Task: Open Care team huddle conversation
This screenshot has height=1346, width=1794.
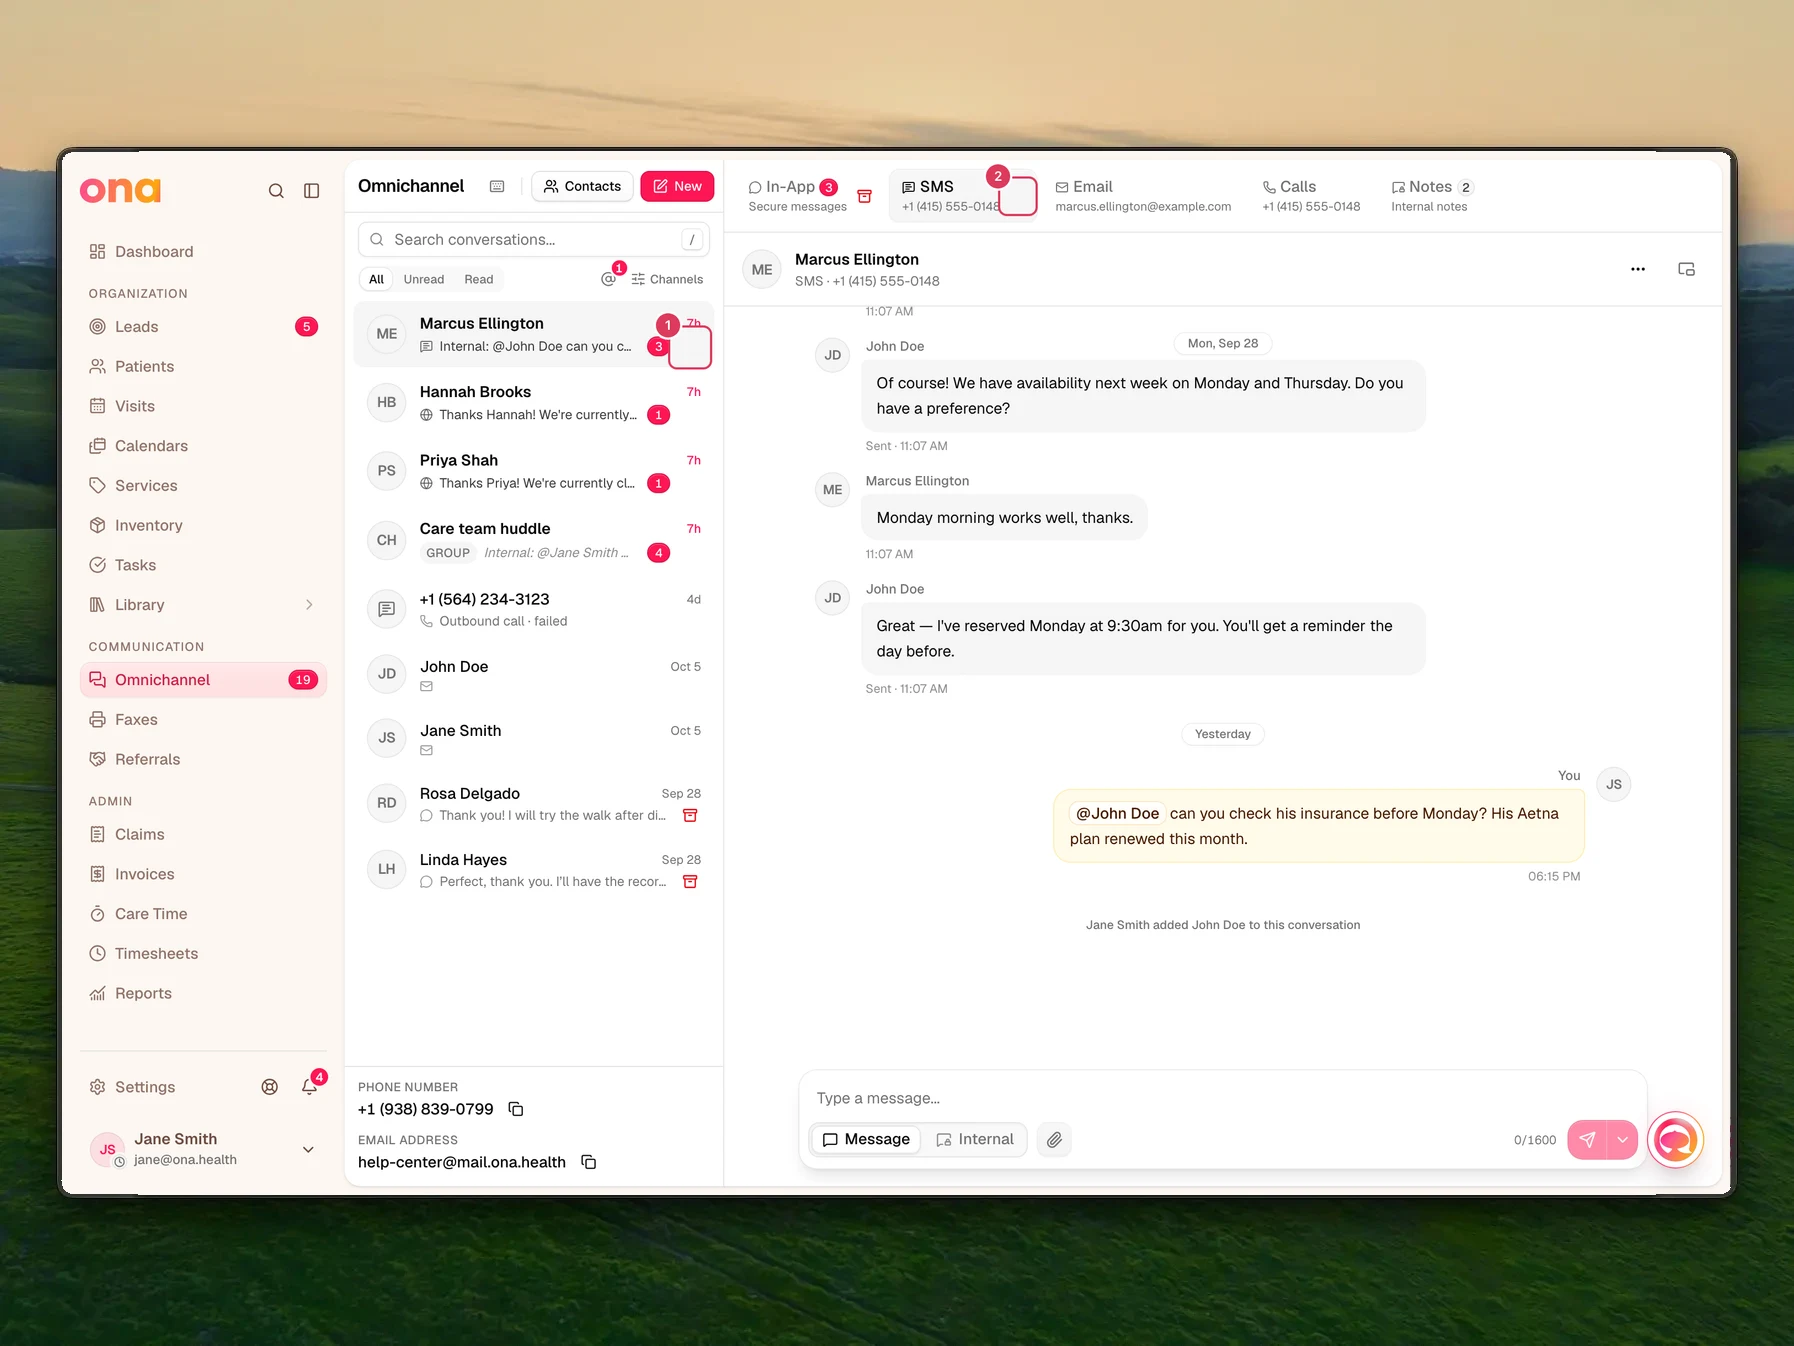Action: pos(533,540)
